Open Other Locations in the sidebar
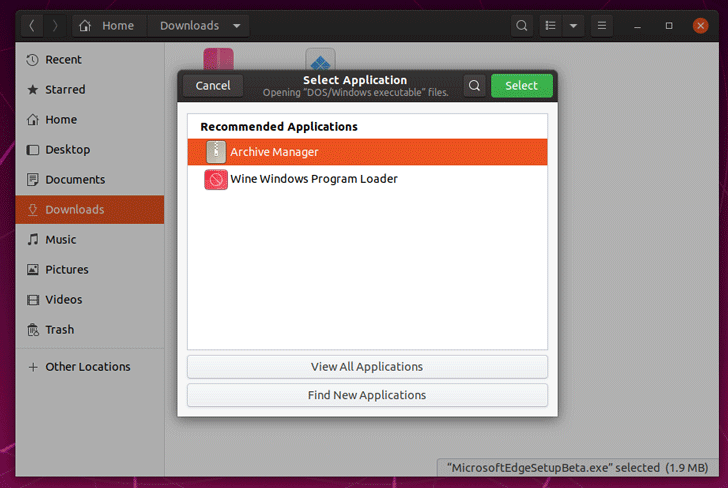Screen dimensions: 728x488 point(90,367)
